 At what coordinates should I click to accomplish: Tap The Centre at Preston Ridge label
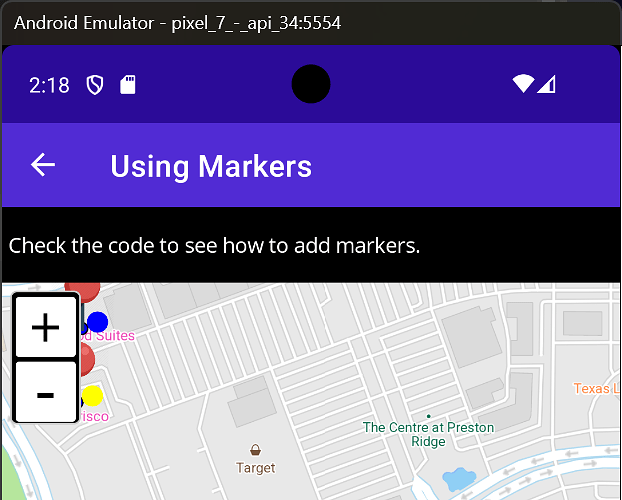(428, 434)
